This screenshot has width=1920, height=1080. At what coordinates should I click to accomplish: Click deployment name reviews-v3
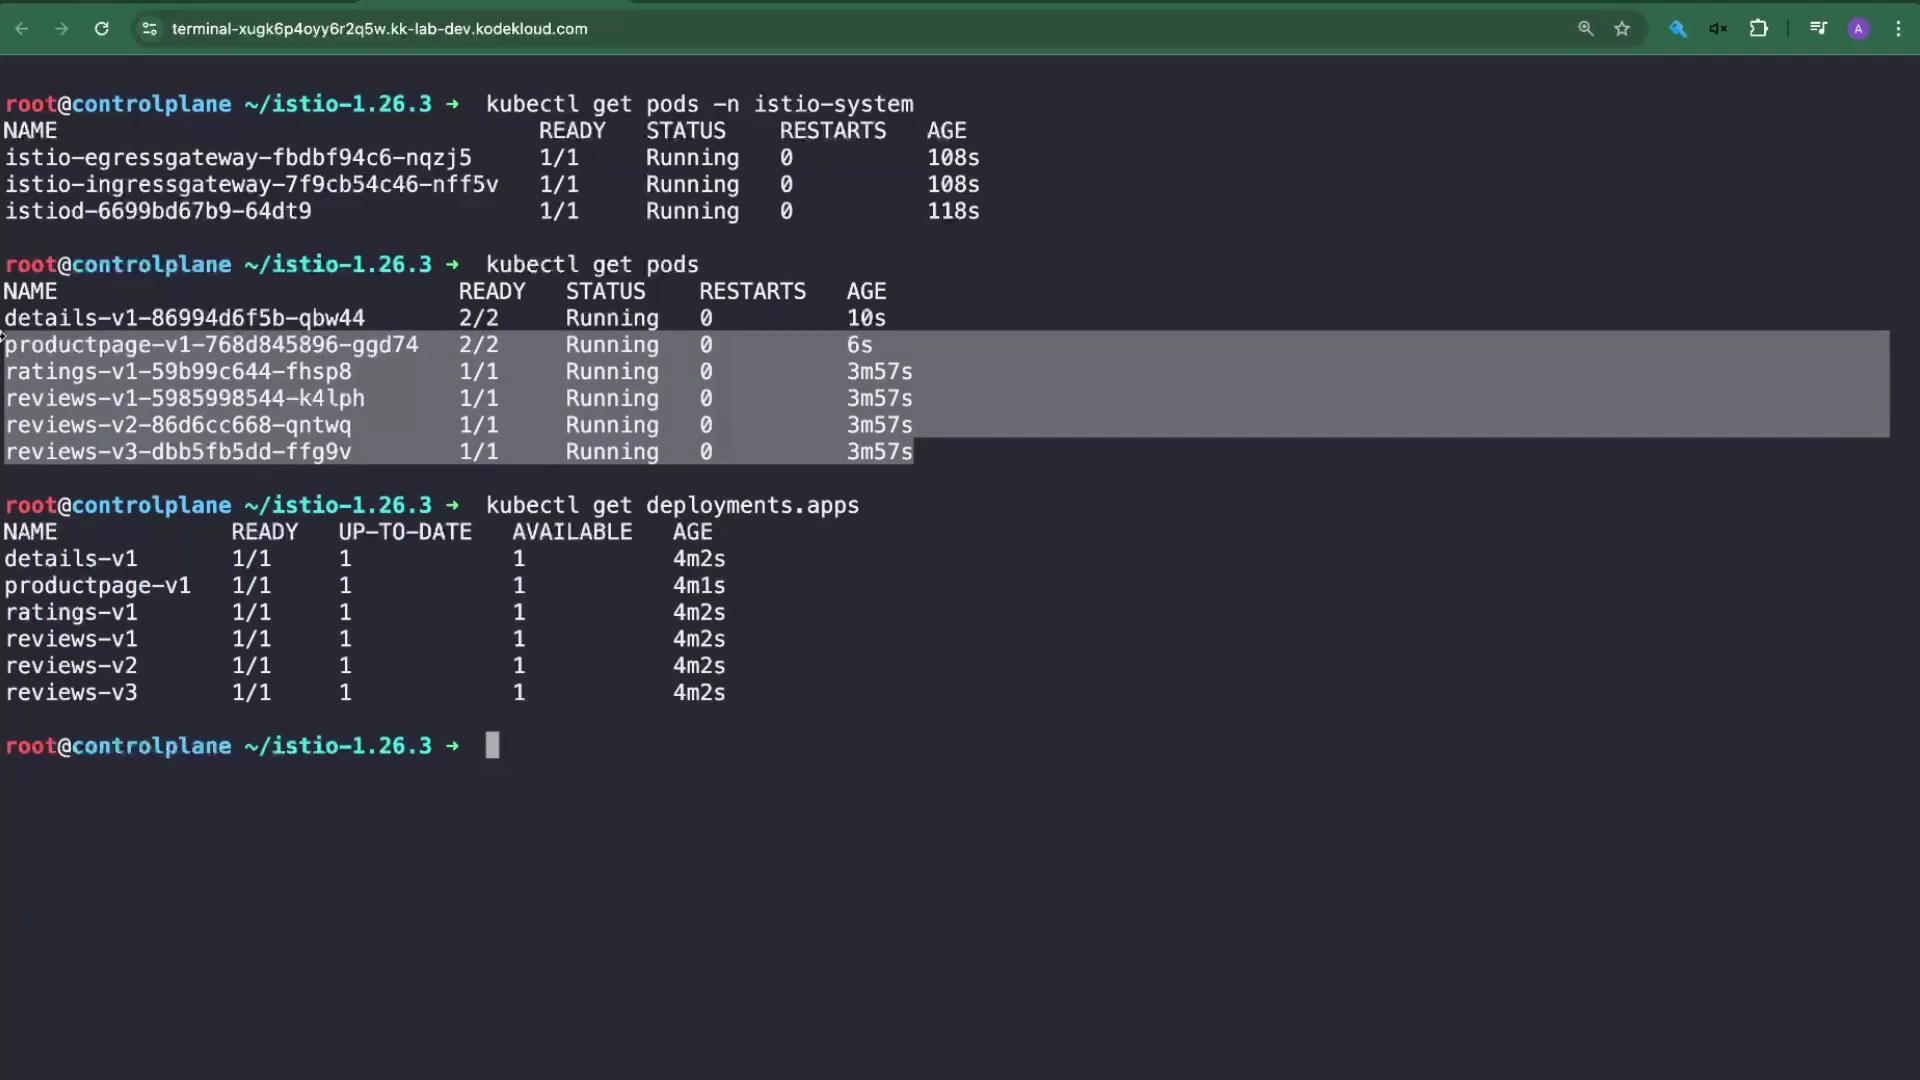point(71,692)
